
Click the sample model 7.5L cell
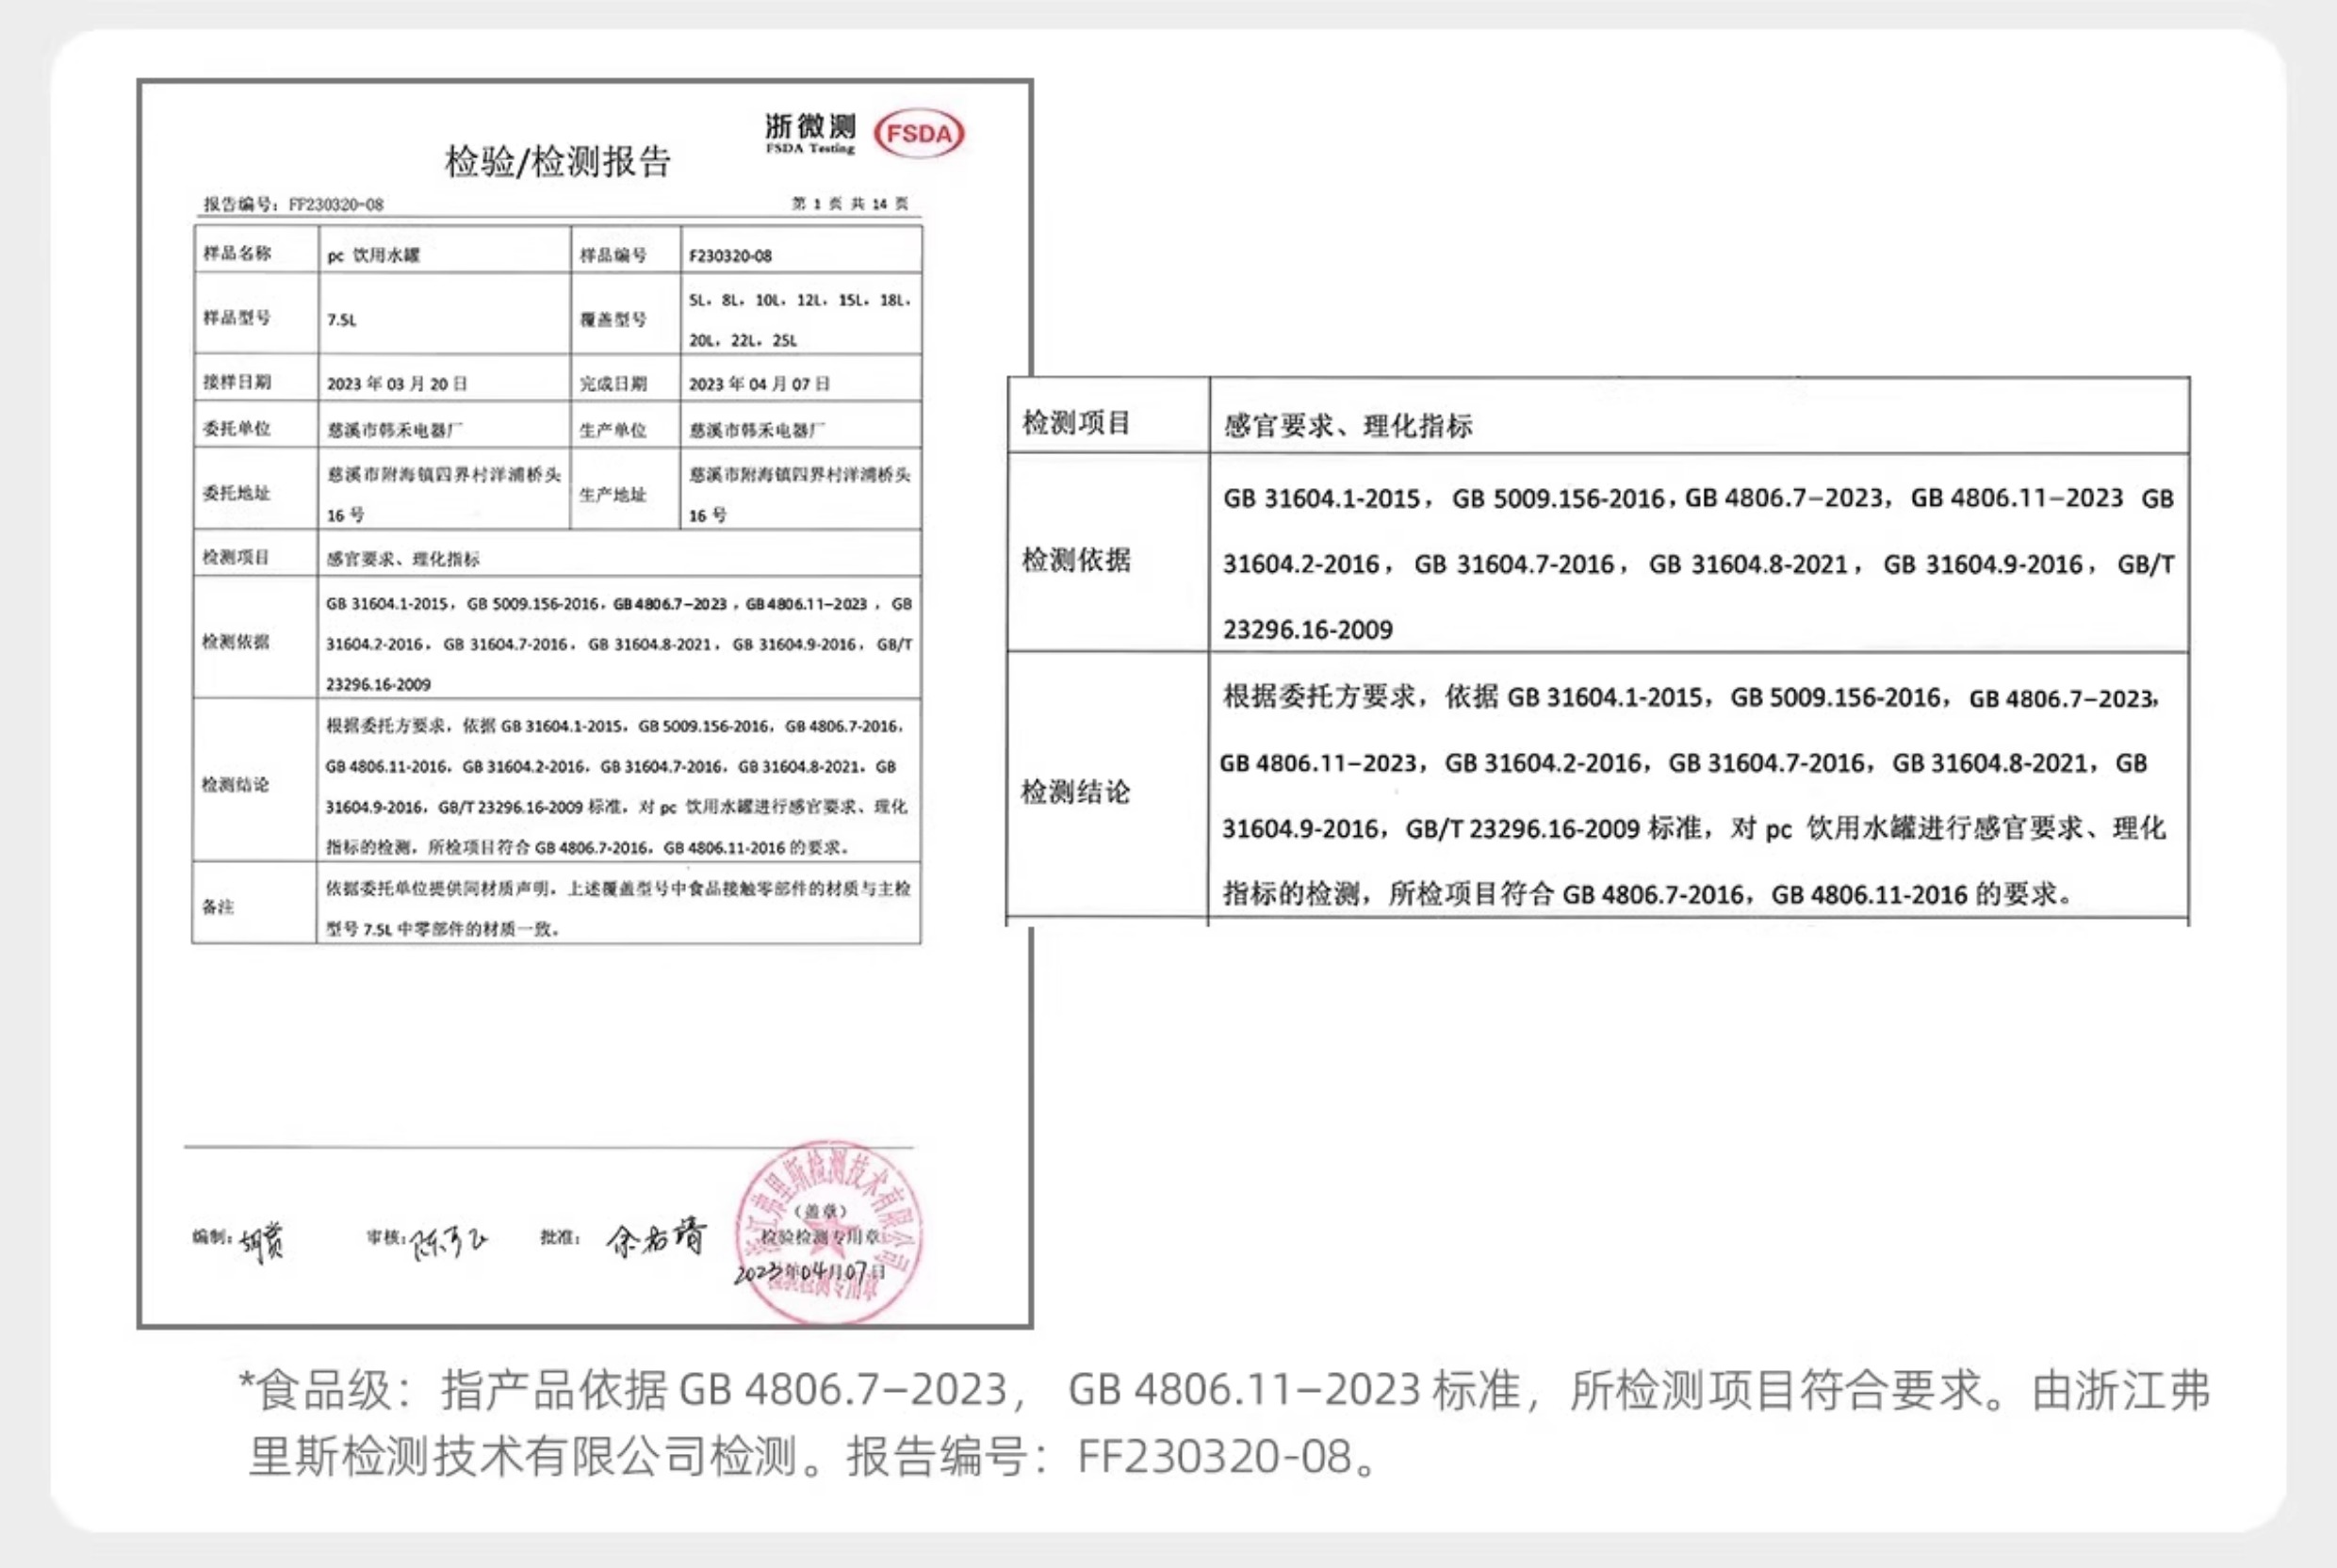click(x=342, y=320)
